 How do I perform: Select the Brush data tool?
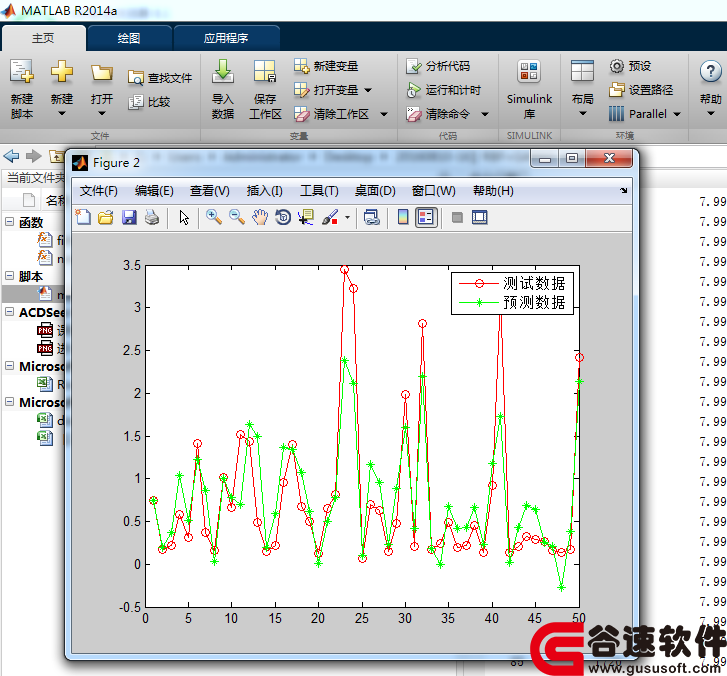click(x=330, y=217)
